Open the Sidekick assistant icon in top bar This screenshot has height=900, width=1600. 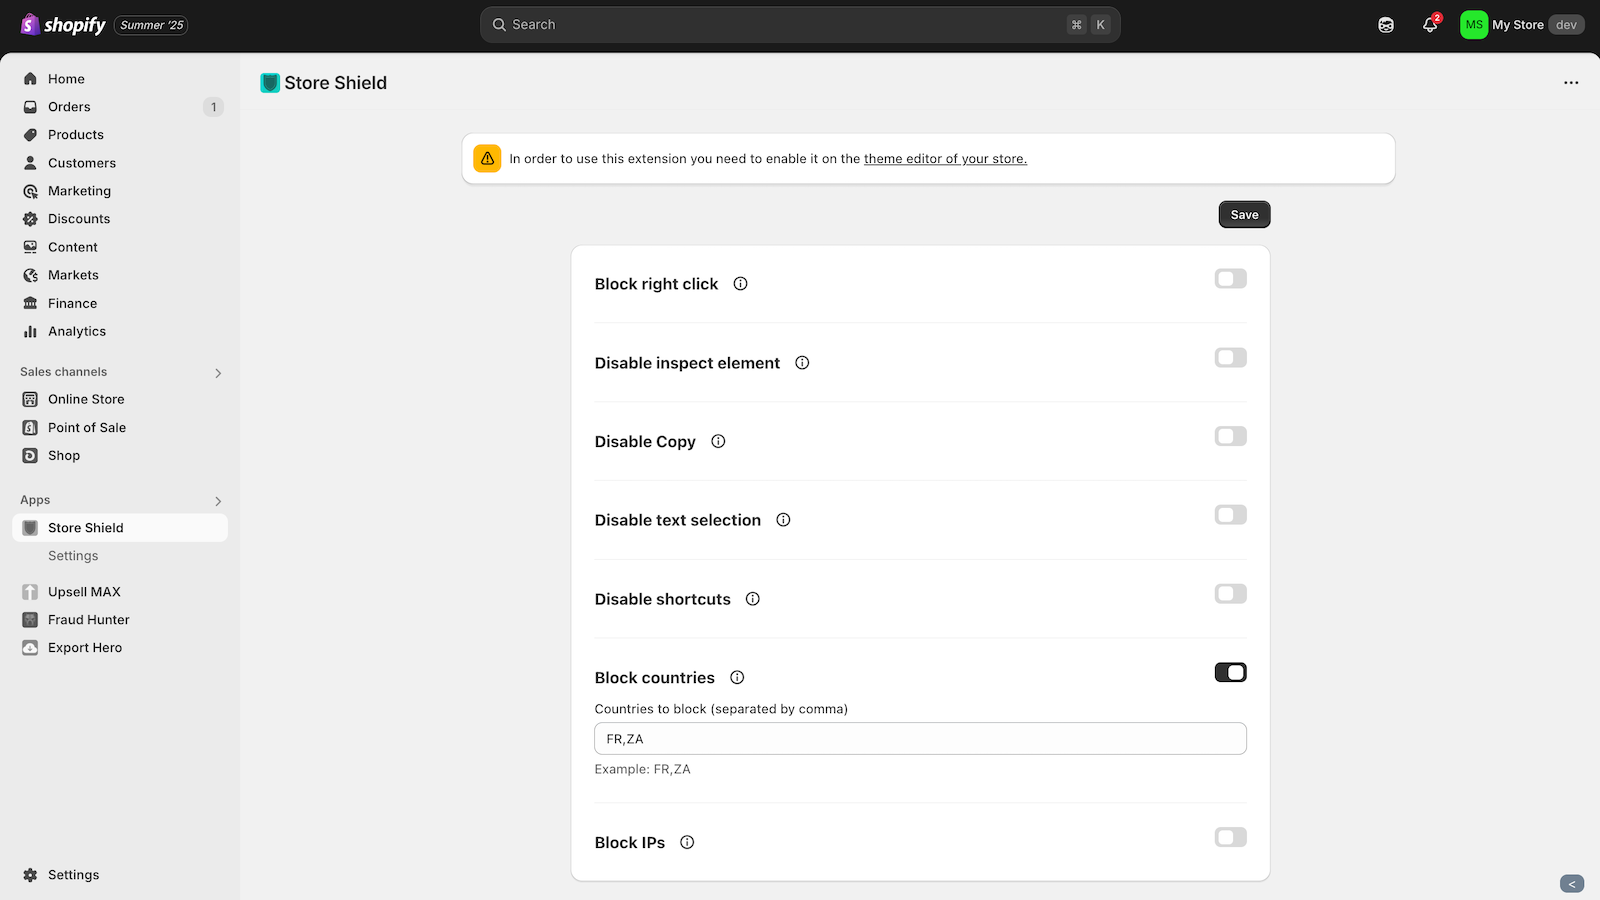click(x=1386, y=25)
